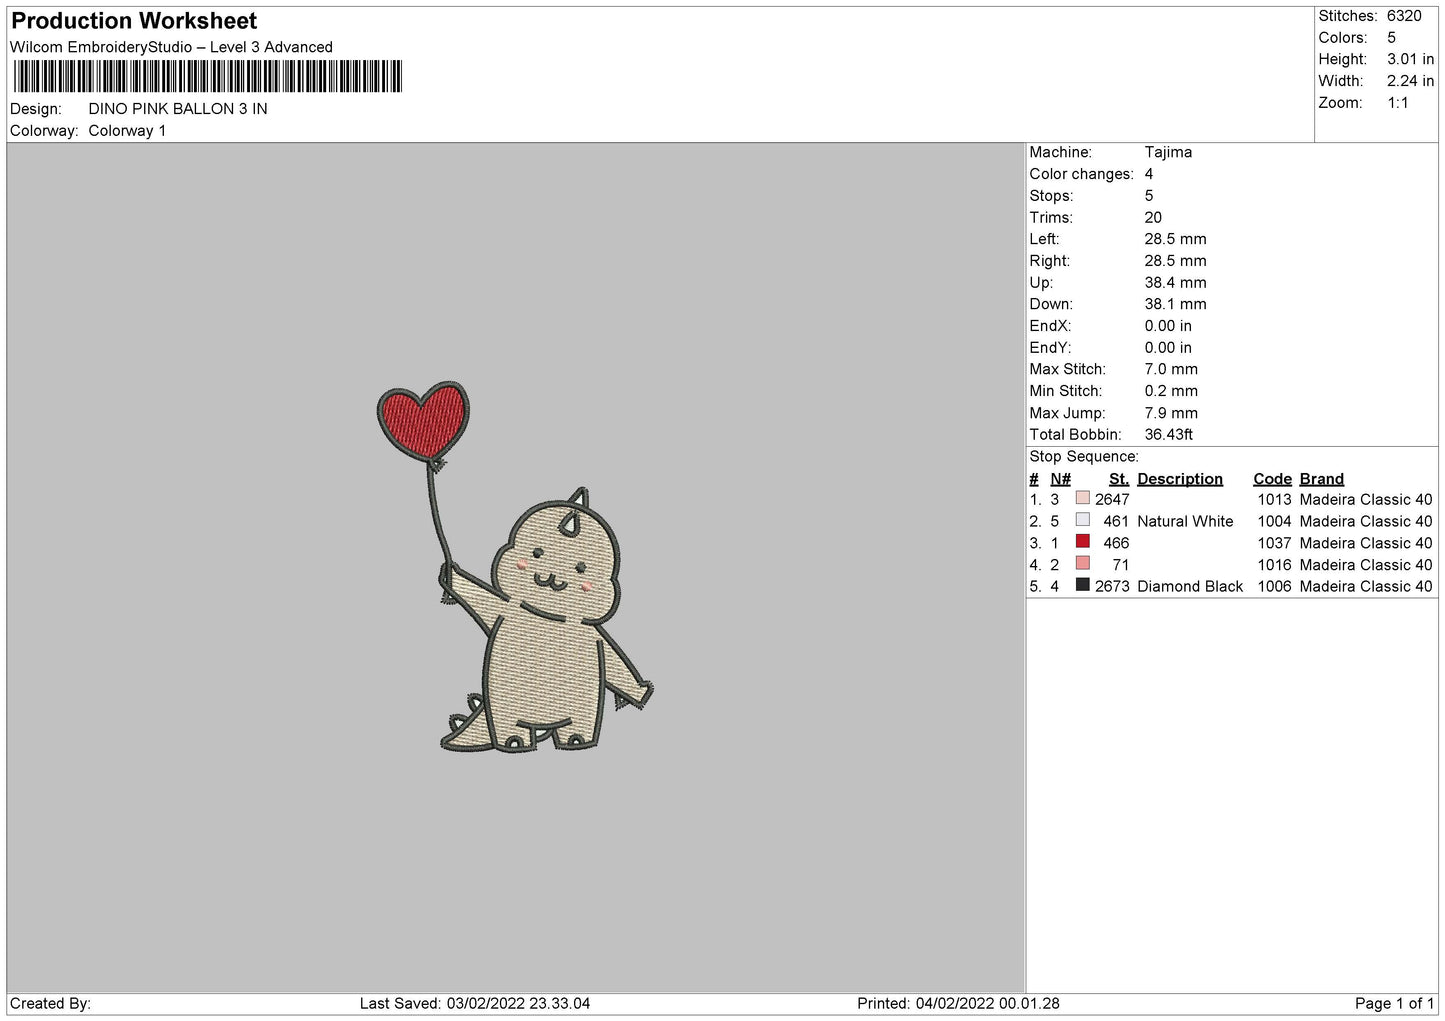
Task: Click the Machine value Tajima
Action: coord(1168,152)
